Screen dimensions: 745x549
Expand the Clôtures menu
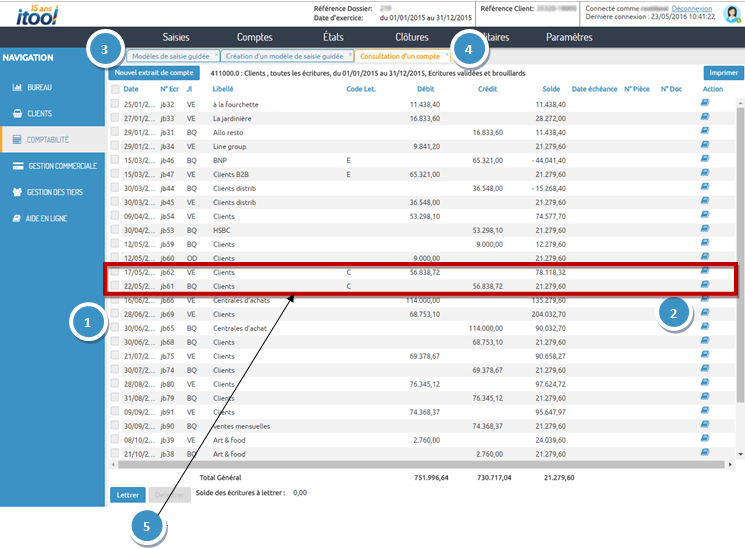pyautogui.click(x=411, y=37)
